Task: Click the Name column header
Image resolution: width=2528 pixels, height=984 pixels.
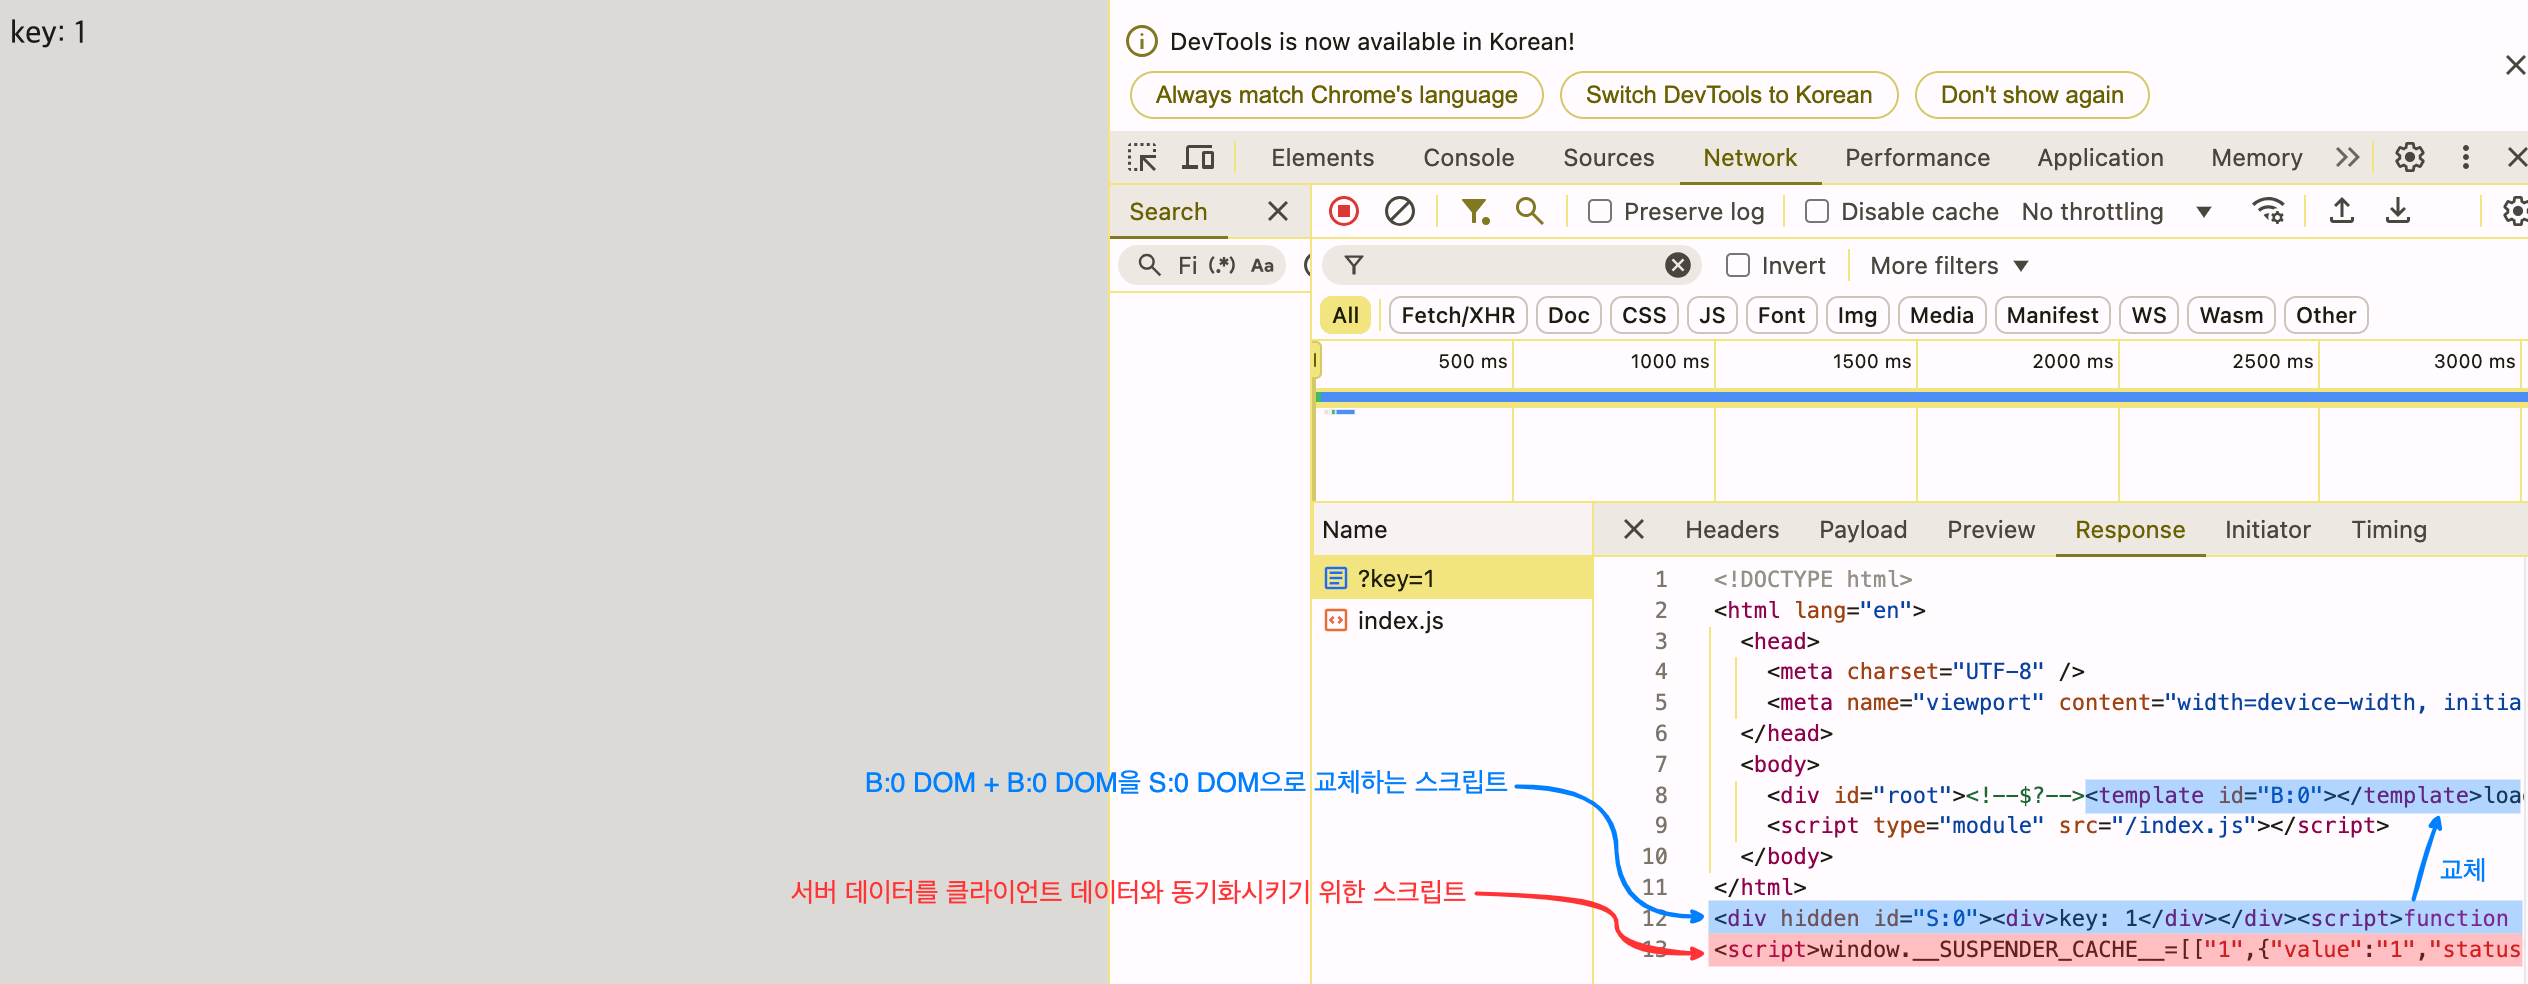Action: (x=1452, y=529)
